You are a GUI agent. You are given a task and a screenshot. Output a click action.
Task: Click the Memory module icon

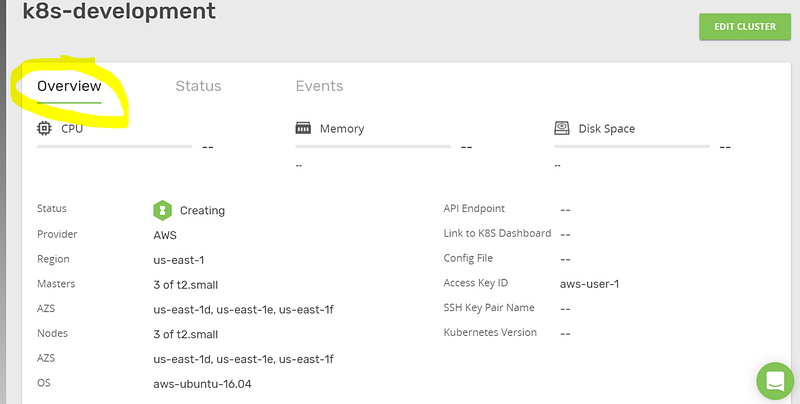click(x=303, y=128)
